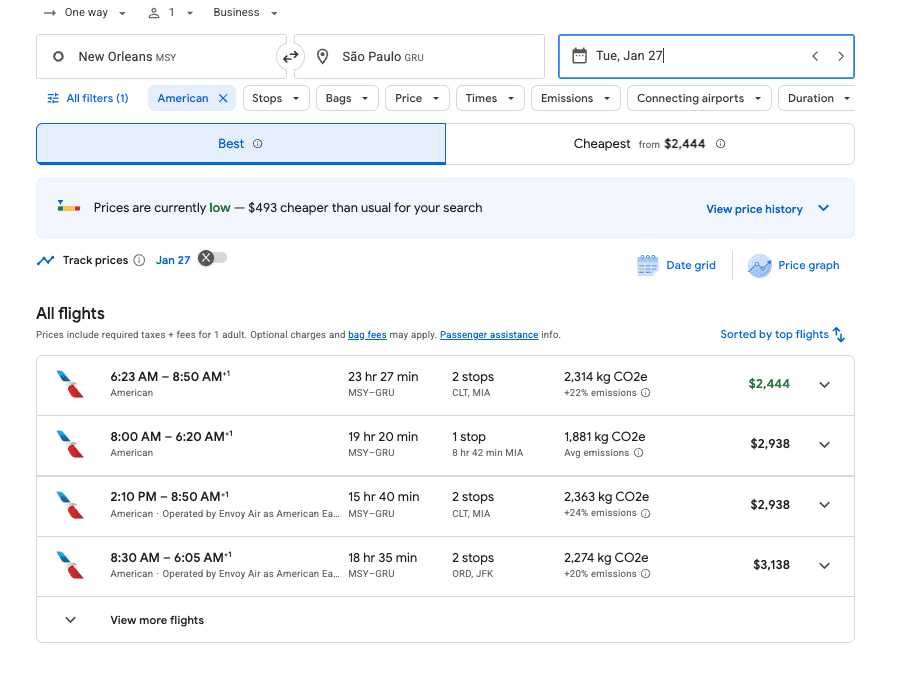Viewport: 913px width, 686px height.
Task: Open the Bags filter dropdown
Action: point(347,99)
